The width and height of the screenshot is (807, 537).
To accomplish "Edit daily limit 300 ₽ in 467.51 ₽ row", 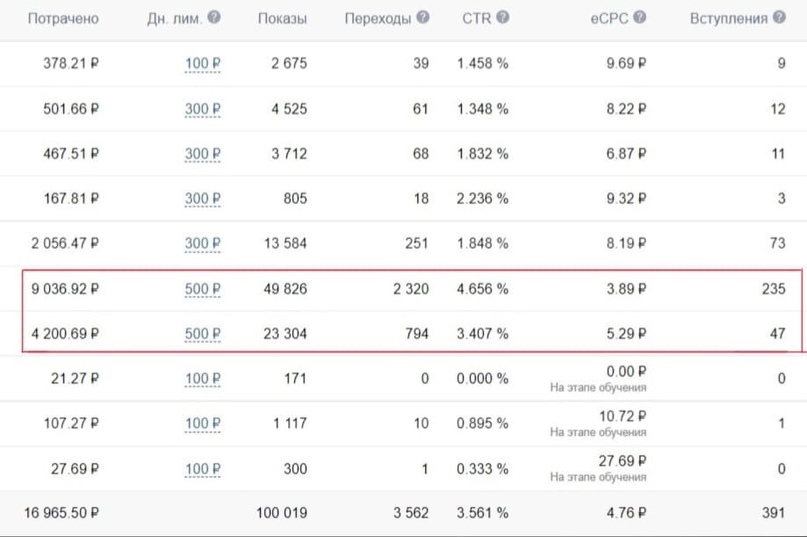I will [203, 154].
